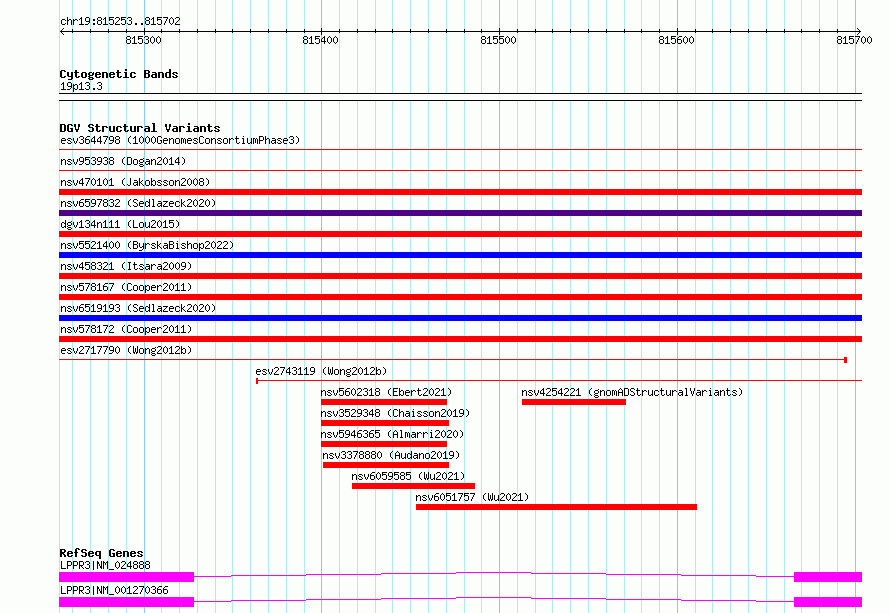Click the red bar under nsv5946365 (Almarri2020)

click(384, 444)
